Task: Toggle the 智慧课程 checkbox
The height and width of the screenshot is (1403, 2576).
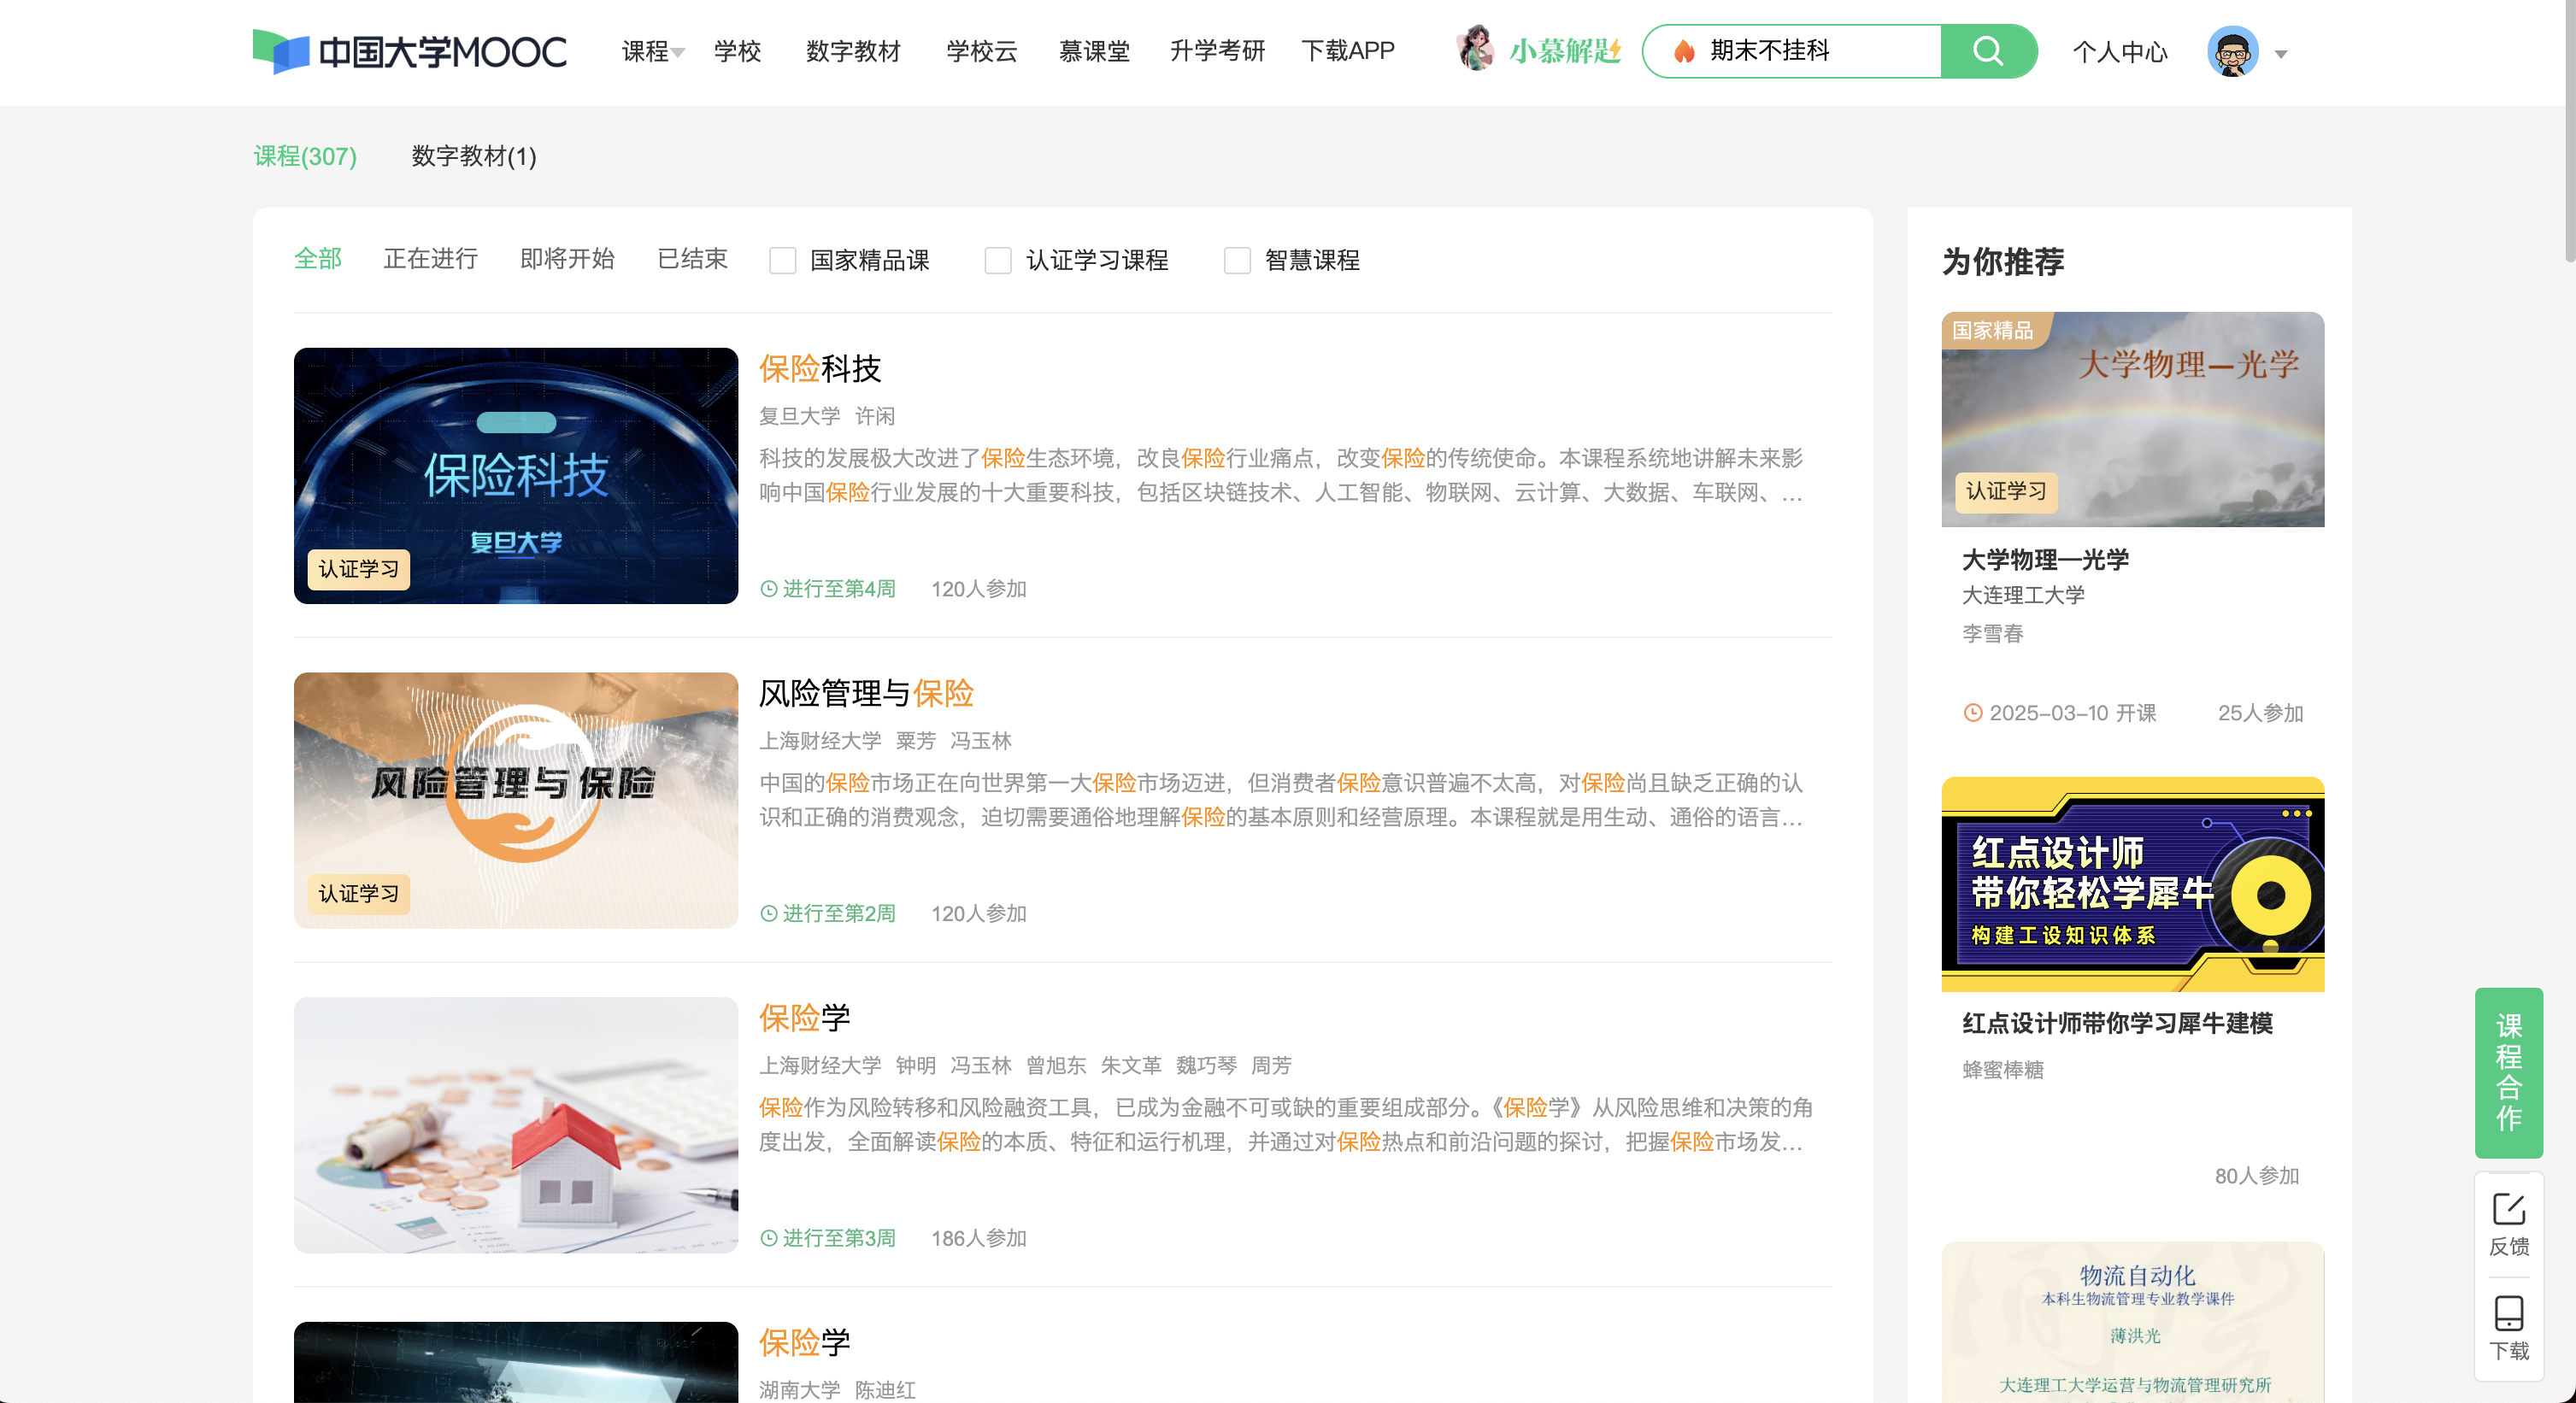Action: [x=1237, y=261]
